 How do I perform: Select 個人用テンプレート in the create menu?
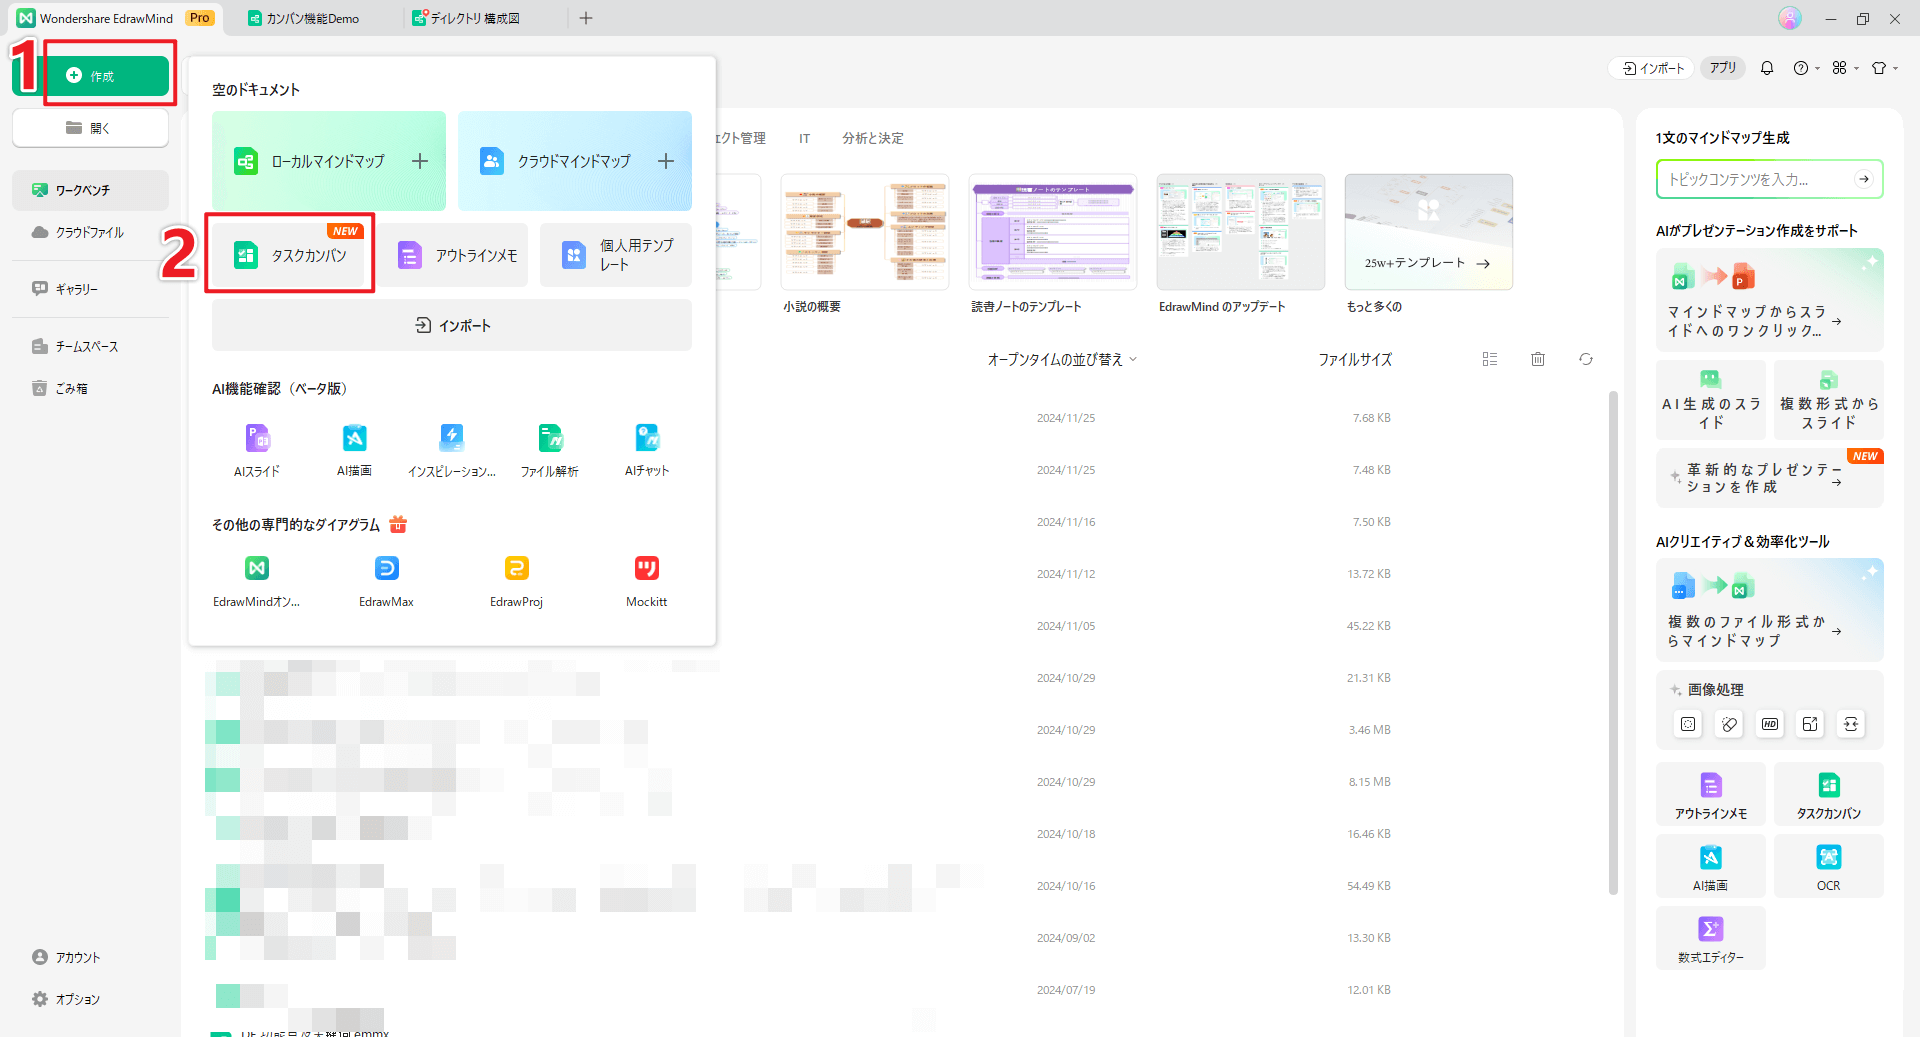616,255
